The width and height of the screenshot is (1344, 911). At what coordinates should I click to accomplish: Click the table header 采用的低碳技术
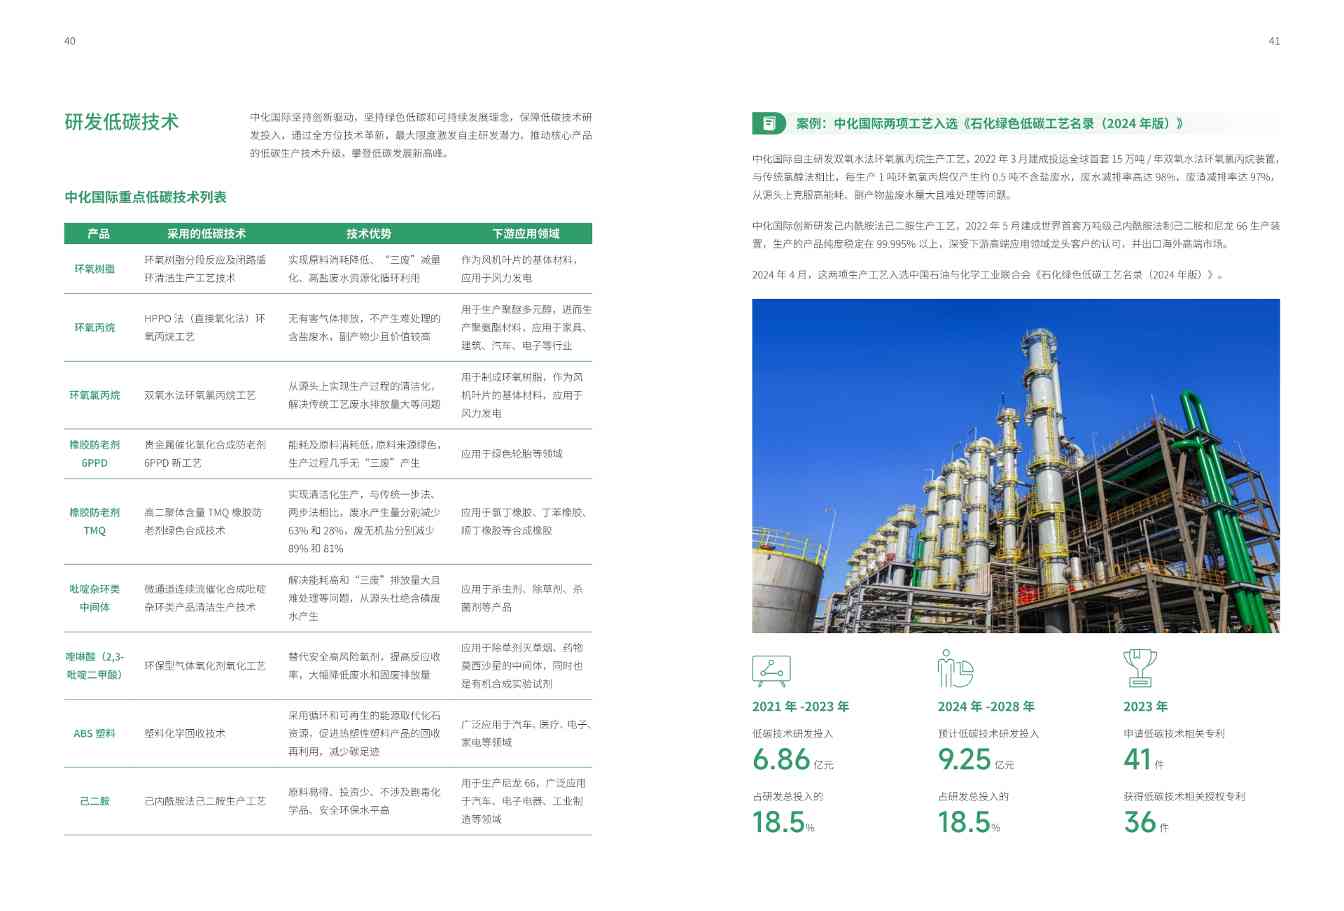click(206, 233)
